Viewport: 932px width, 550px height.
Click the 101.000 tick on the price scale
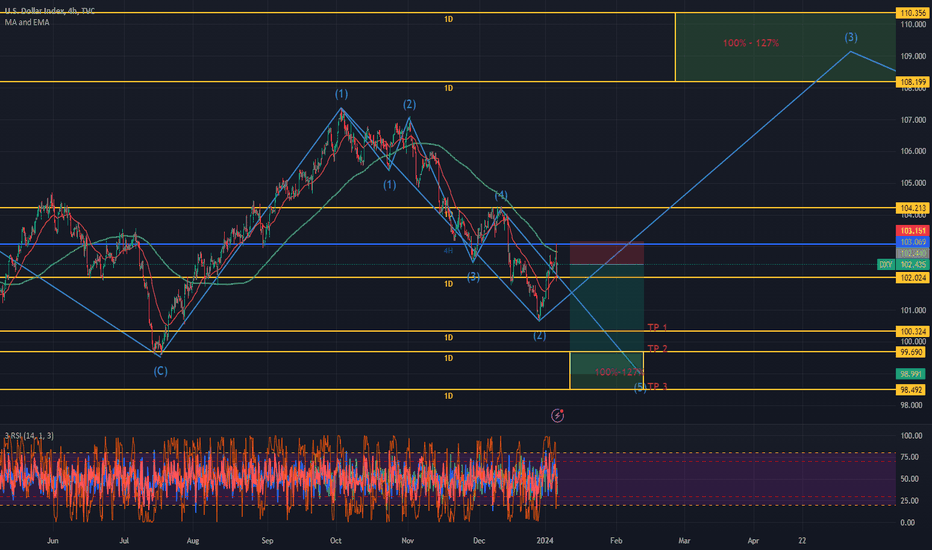click(x=913, y=310)
